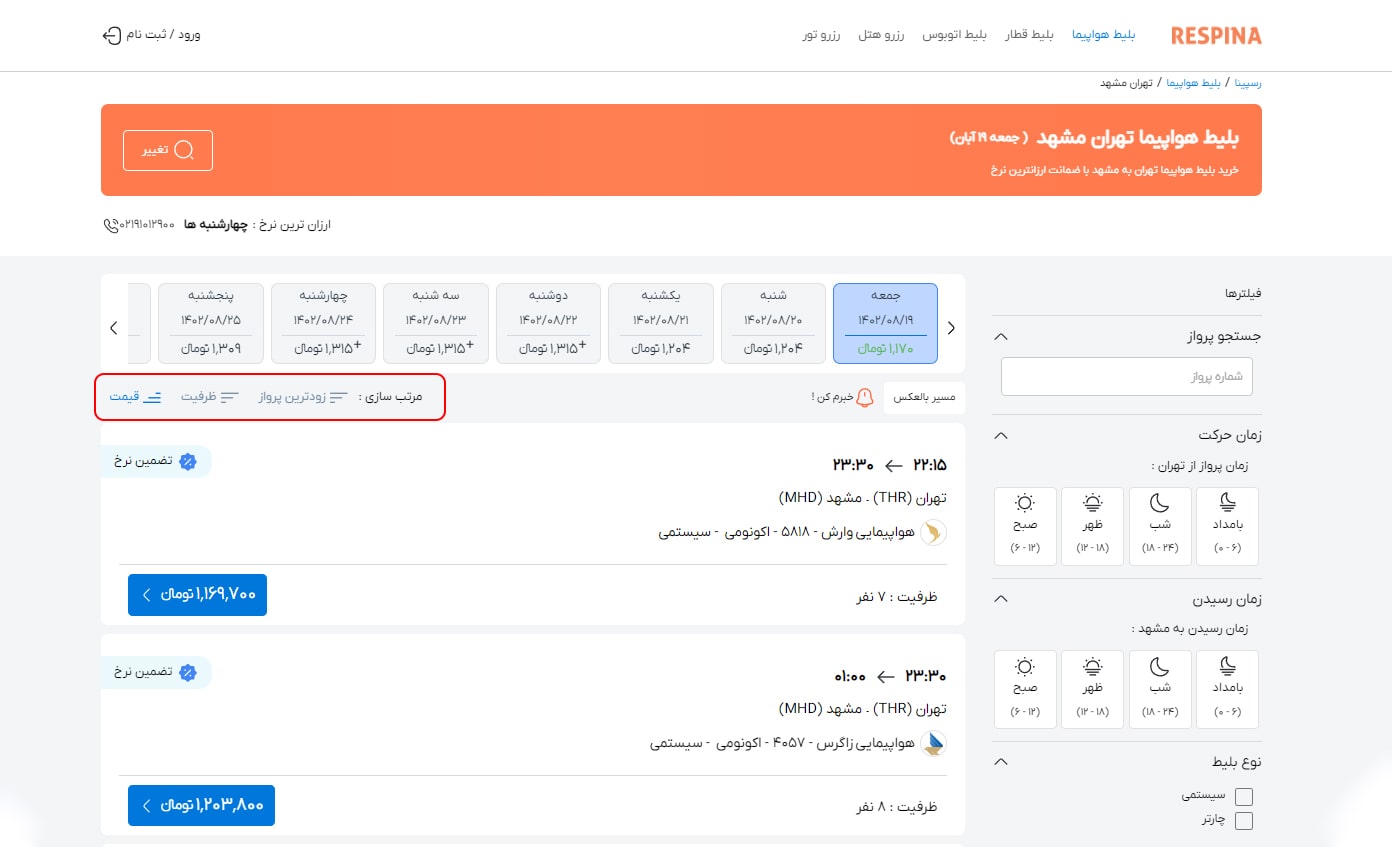Screen dimensions: 1392x847
Task: Click the Varesh Airlines logo on the first flight
Action: pos(932,533)
